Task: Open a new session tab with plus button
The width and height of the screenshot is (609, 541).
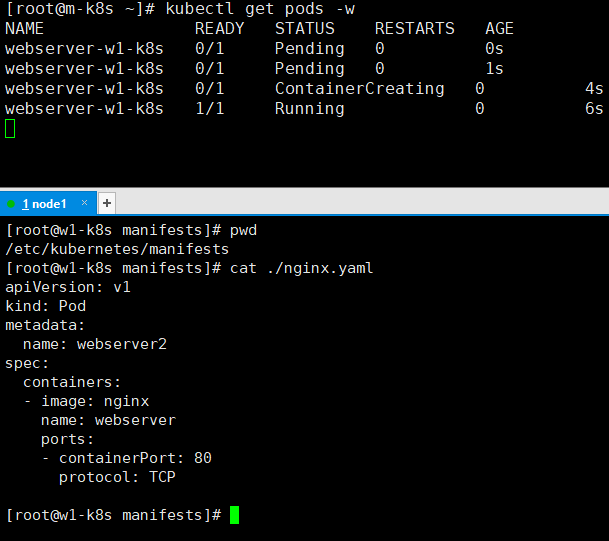Action: coord(107,203)
